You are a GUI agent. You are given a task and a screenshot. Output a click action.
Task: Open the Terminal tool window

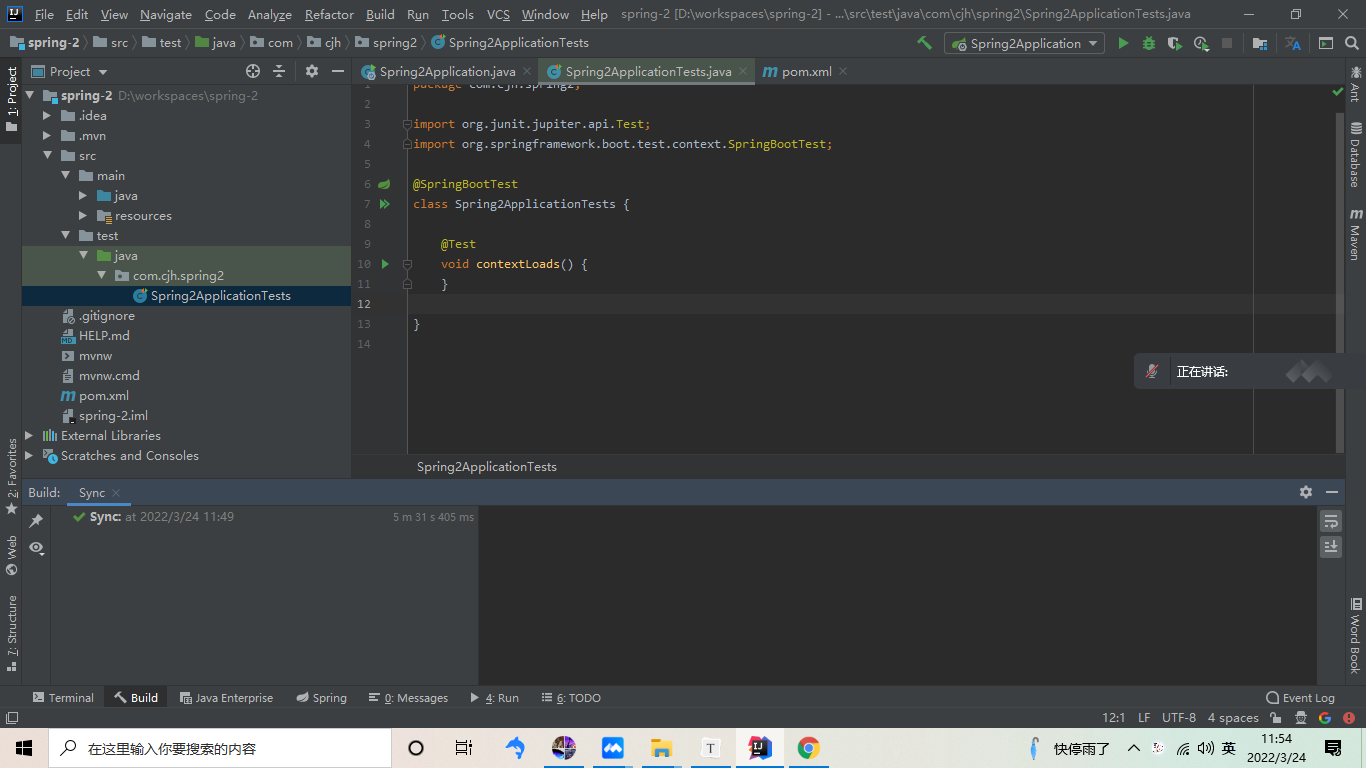coord(64,697)
